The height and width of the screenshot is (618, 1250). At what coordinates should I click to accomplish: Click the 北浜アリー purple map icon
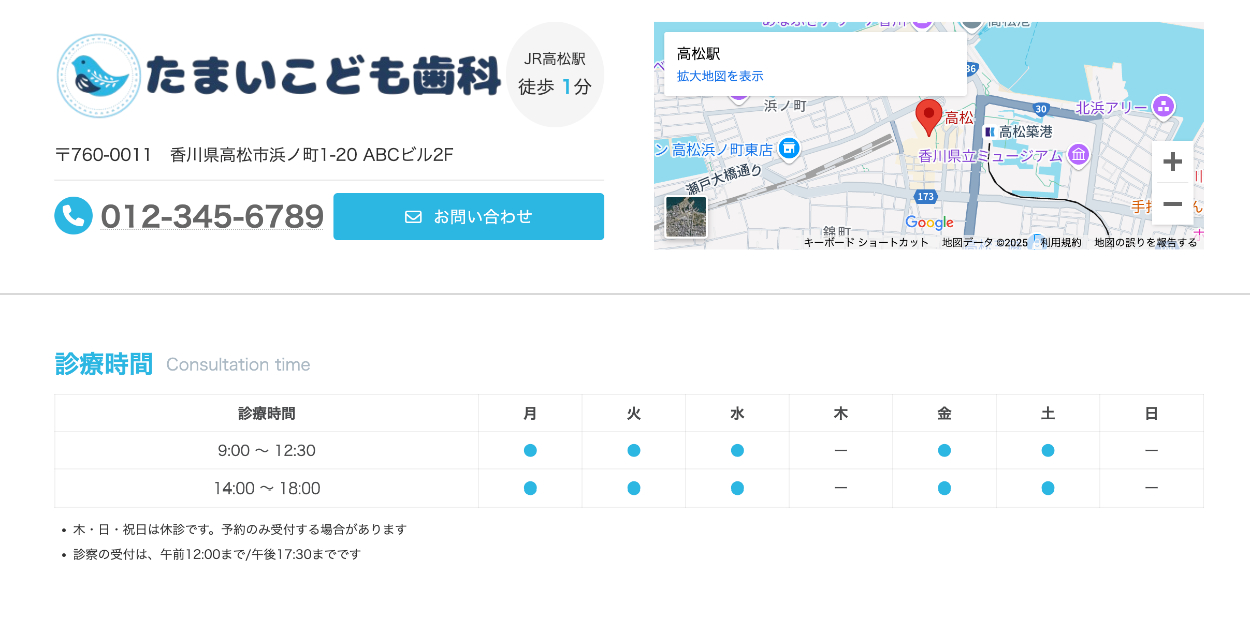[1163, 106]
